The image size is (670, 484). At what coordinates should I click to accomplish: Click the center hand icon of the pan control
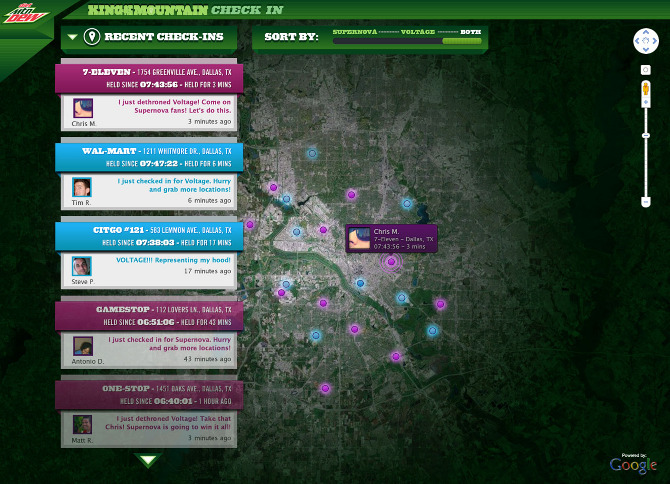coord(646,41)
